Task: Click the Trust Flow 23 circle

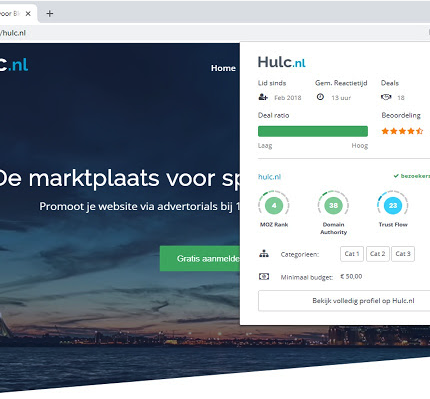Action: (x=393, y=205)
